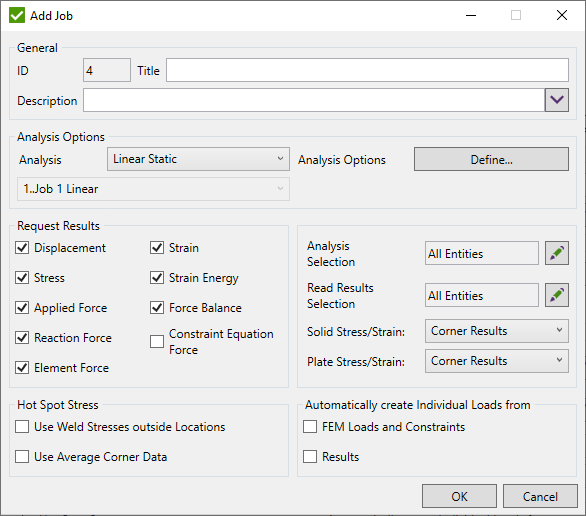Disable Force Balance results
The image size is (586, 516).
point(157,307)
